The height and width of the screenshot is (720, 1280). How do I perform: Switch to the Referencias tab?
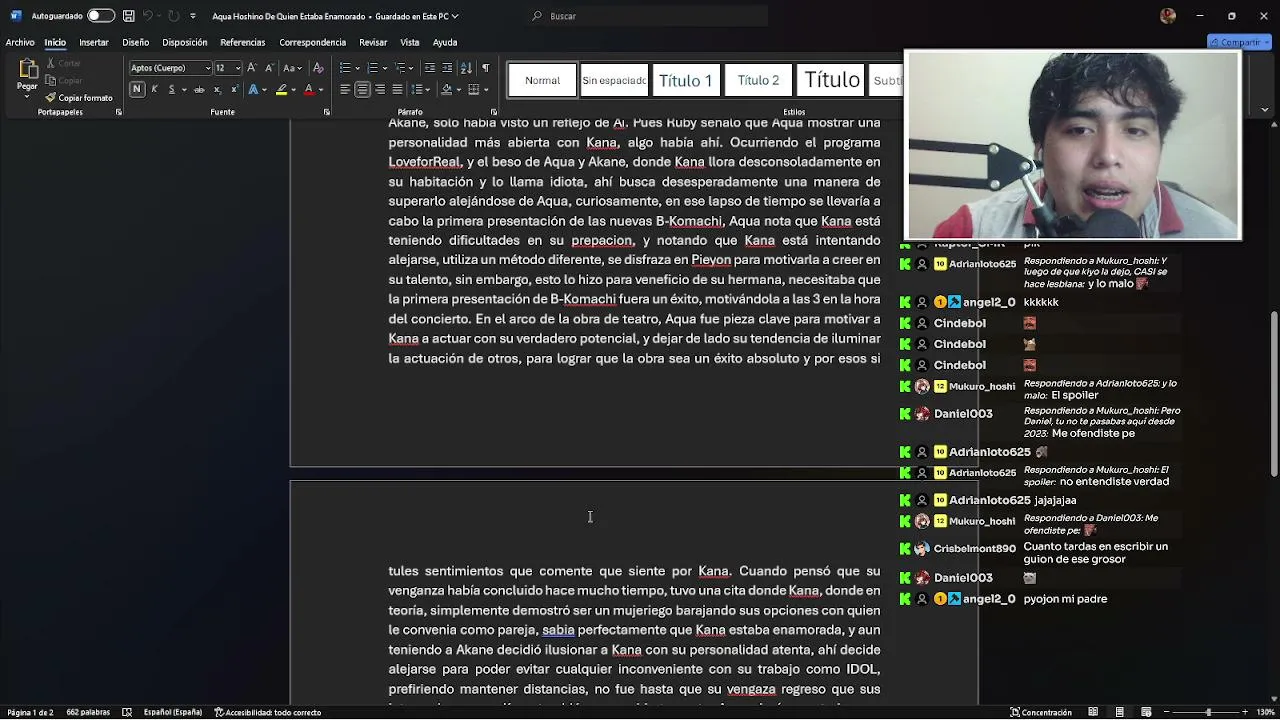(243, 43)
